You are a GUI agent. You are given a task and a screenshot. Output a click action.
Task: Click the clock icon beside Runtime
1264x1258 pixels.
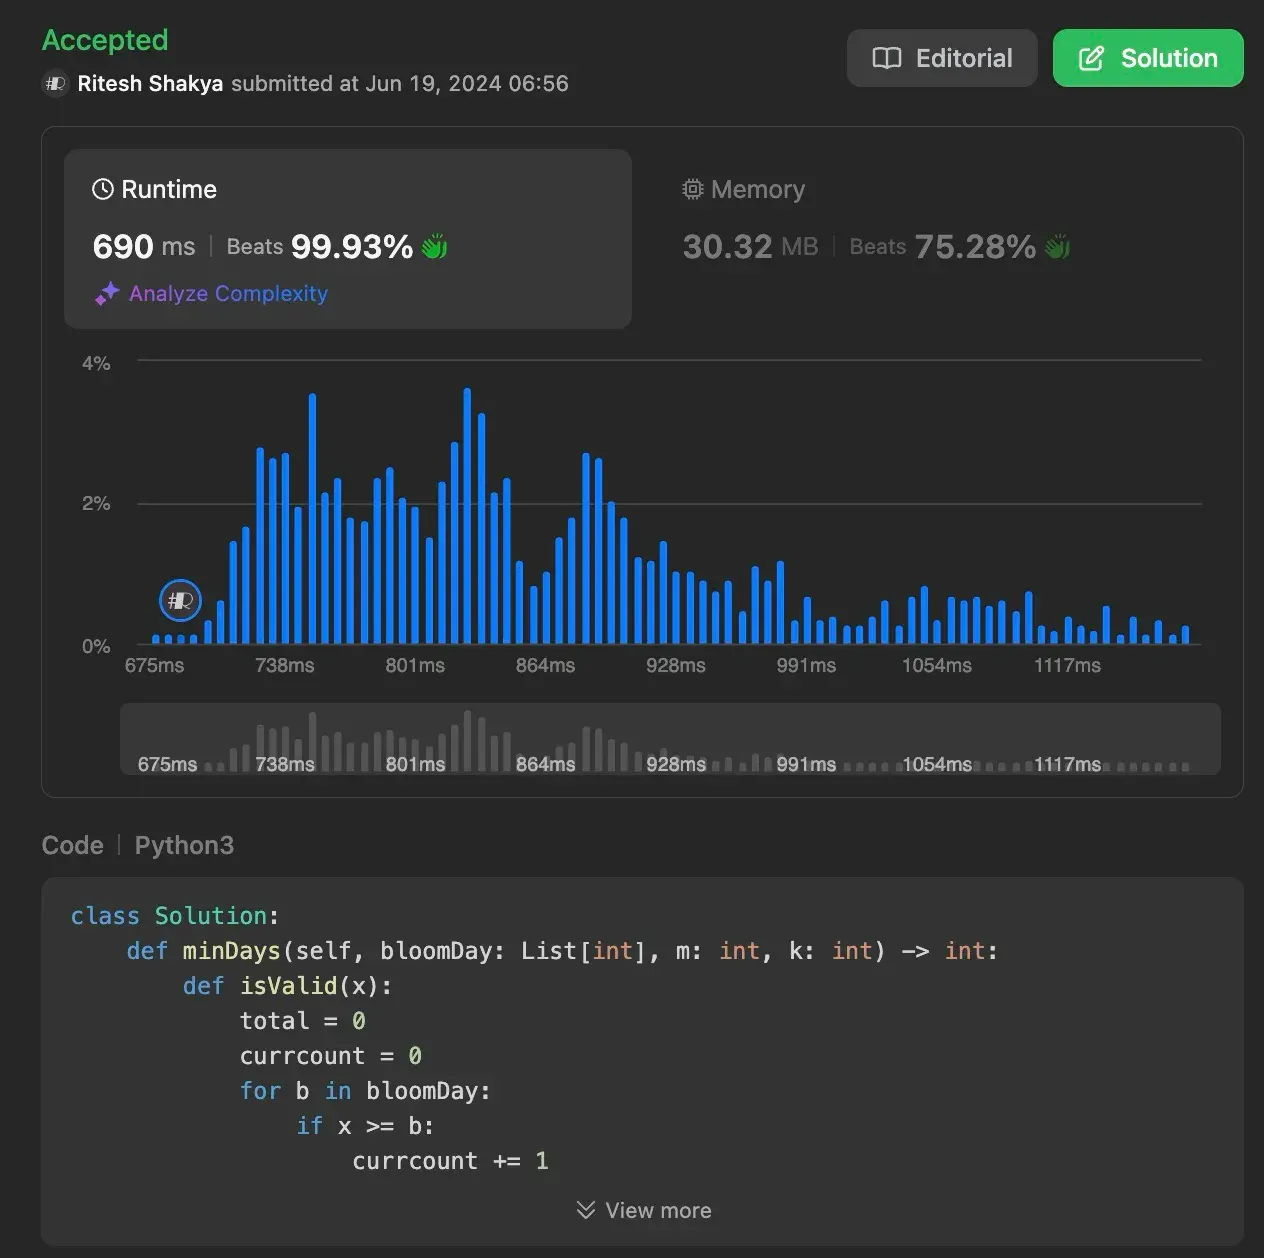pos(103,188)
